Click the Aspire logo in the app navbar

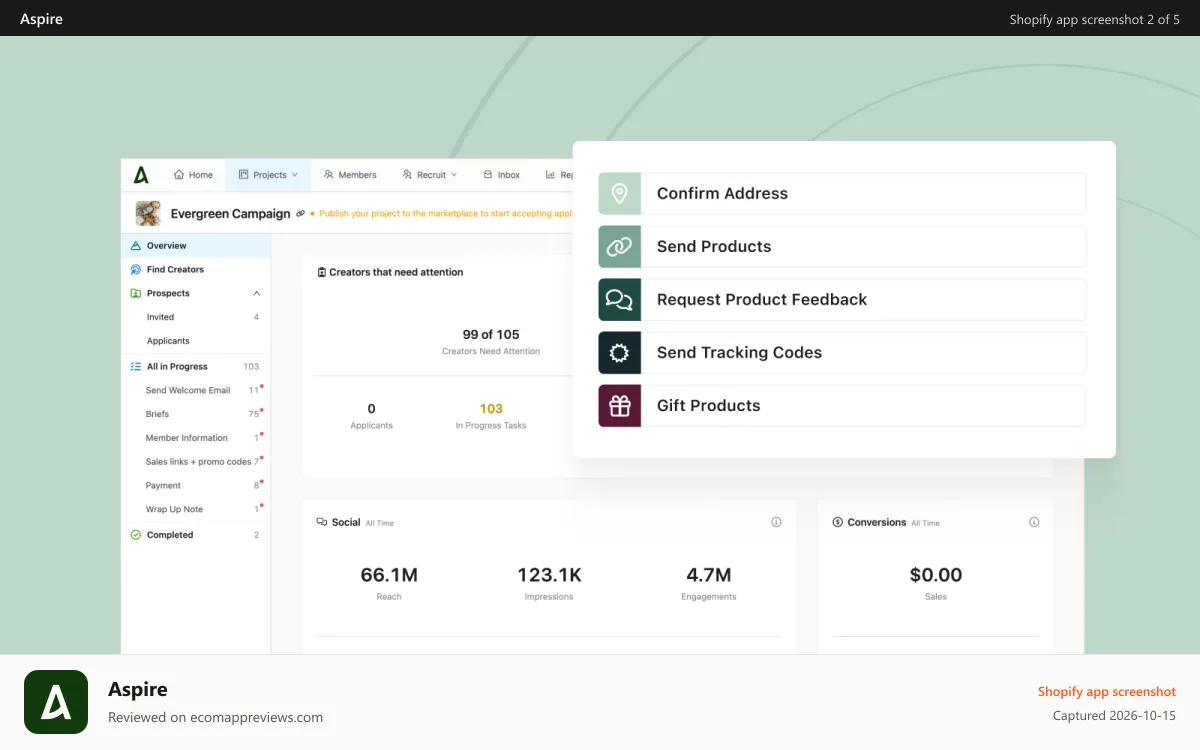141,175
